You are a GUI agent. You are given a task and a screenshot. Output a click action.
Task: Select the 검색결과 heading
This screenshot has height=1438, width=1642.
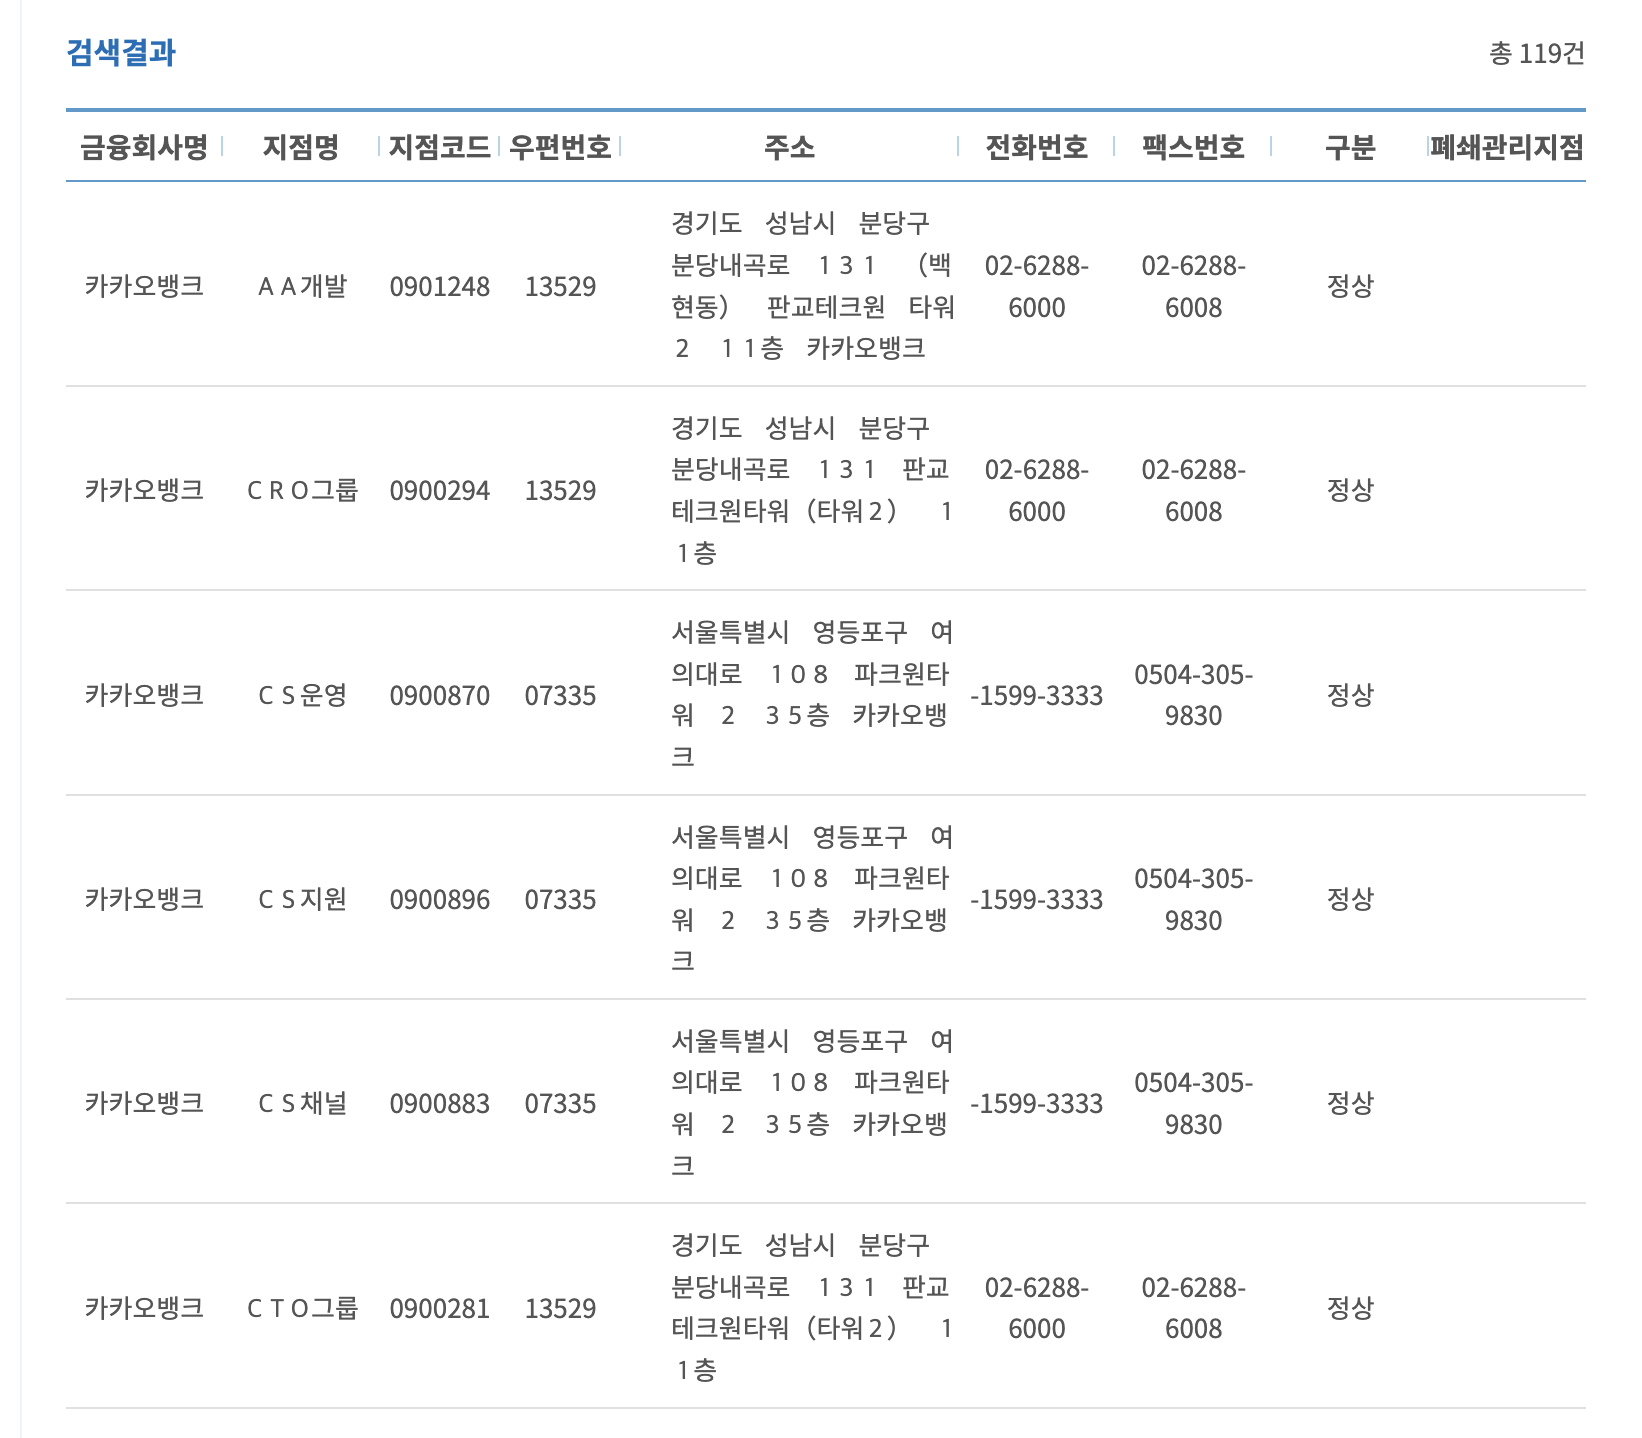tap(121, 52)
